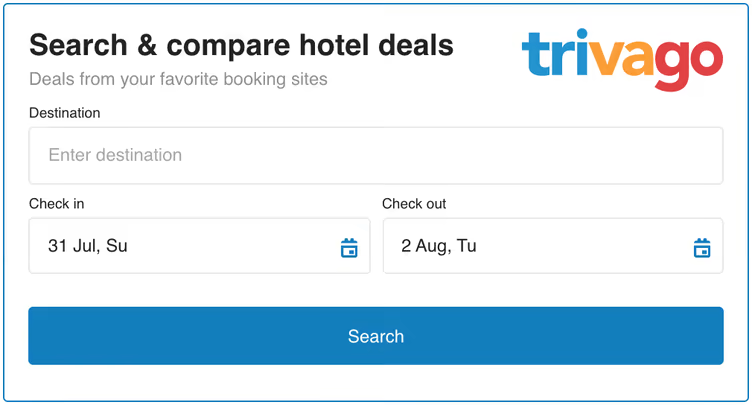This screenshot has height=405, width=752.
Task: Select the '2 Aug, Tu' date text
Action: coord(439,246)
